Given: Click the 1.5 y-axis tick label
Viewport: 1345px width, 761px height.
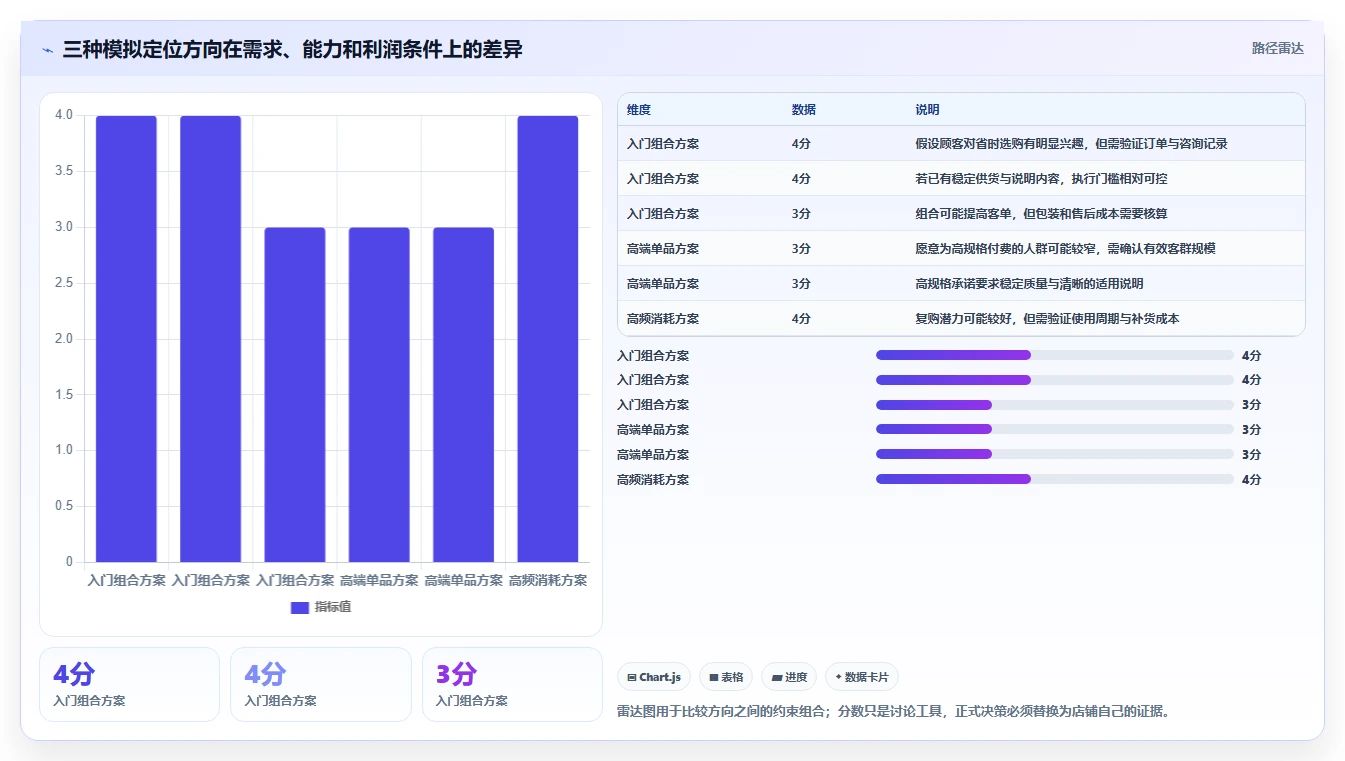Looking at the screenshot, I should click(x=64, y=395).
